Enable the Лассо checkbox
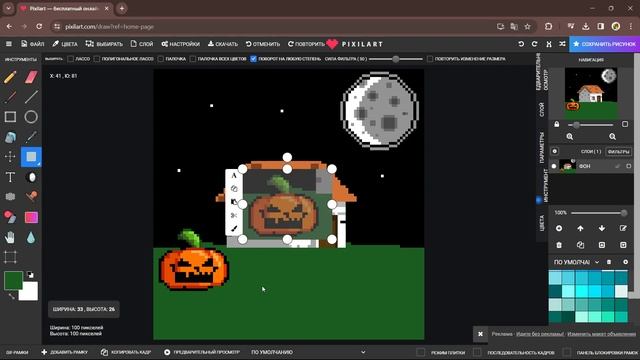This screenshot has width=640, height=360. tap(70, 59)
